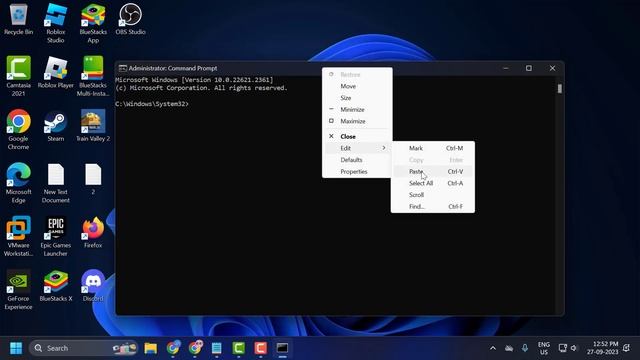Click the second Chrome taskbar icon
This screenshot has height=360, width=640.
click(195, 348)
